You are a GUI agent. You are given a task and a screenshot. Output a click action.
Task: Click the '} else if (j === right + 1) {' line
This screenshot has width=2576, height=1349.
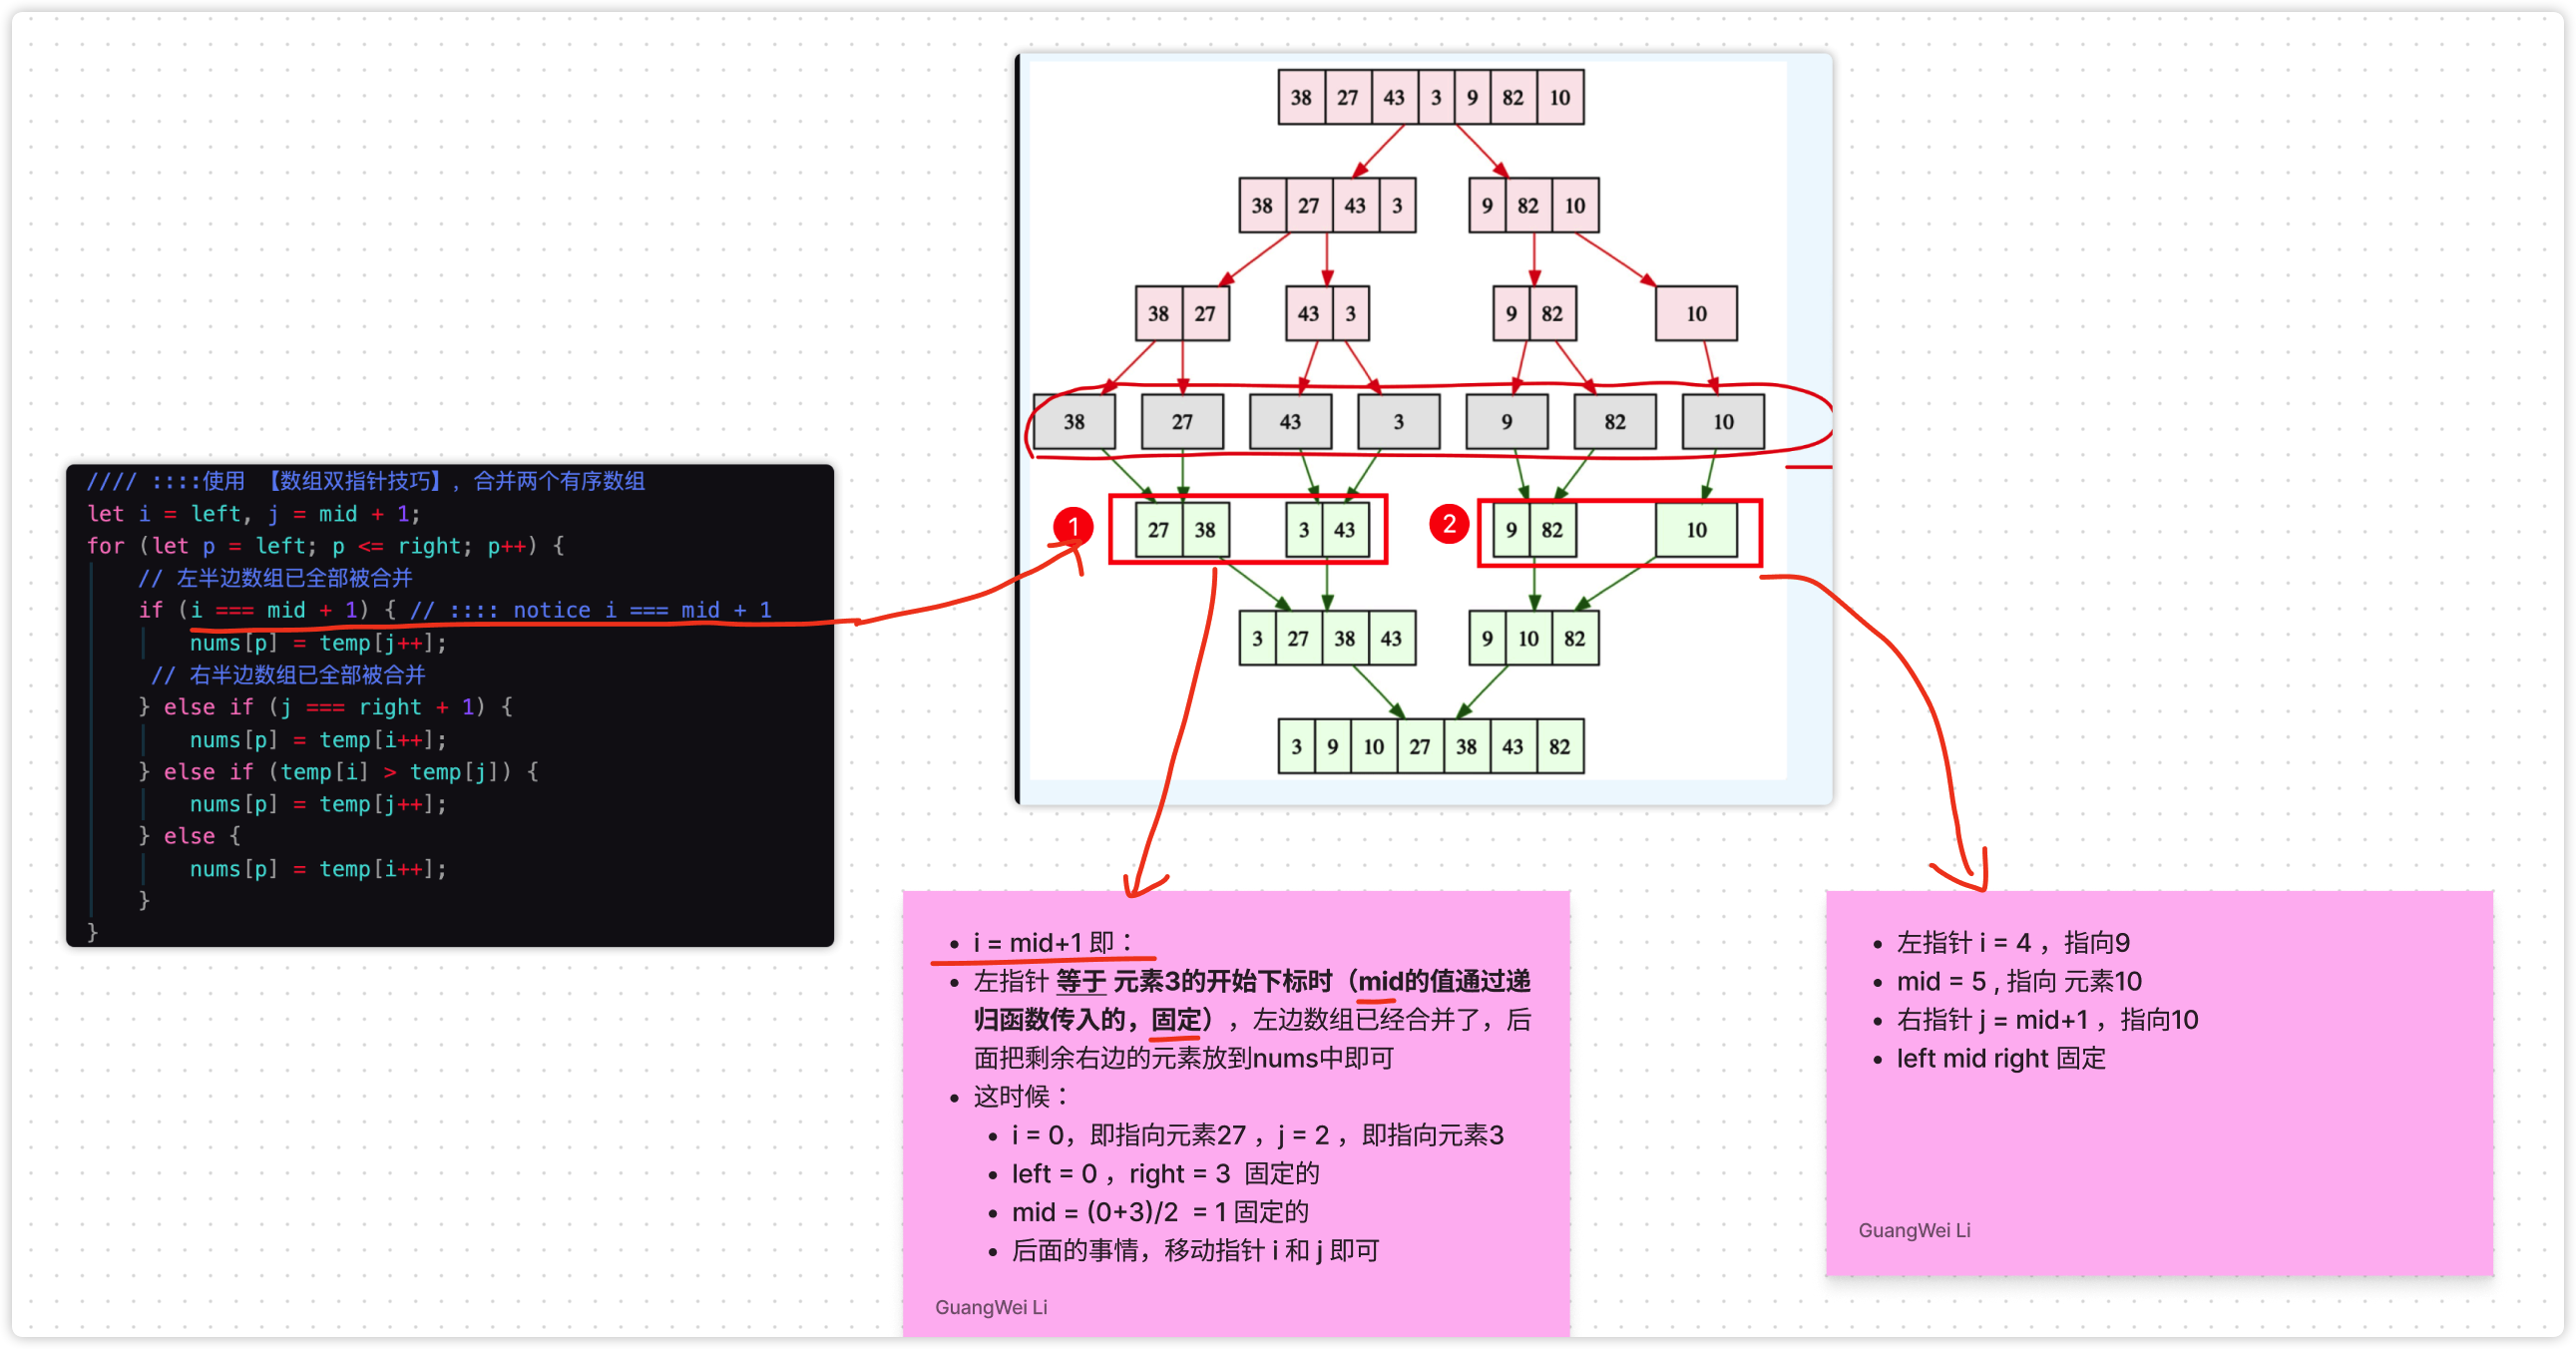(326, 707)
